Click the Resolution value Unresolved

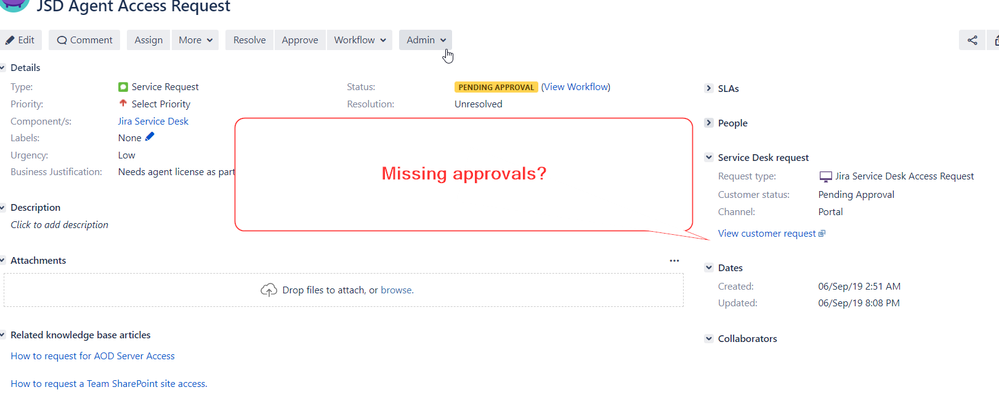(478, 104)
